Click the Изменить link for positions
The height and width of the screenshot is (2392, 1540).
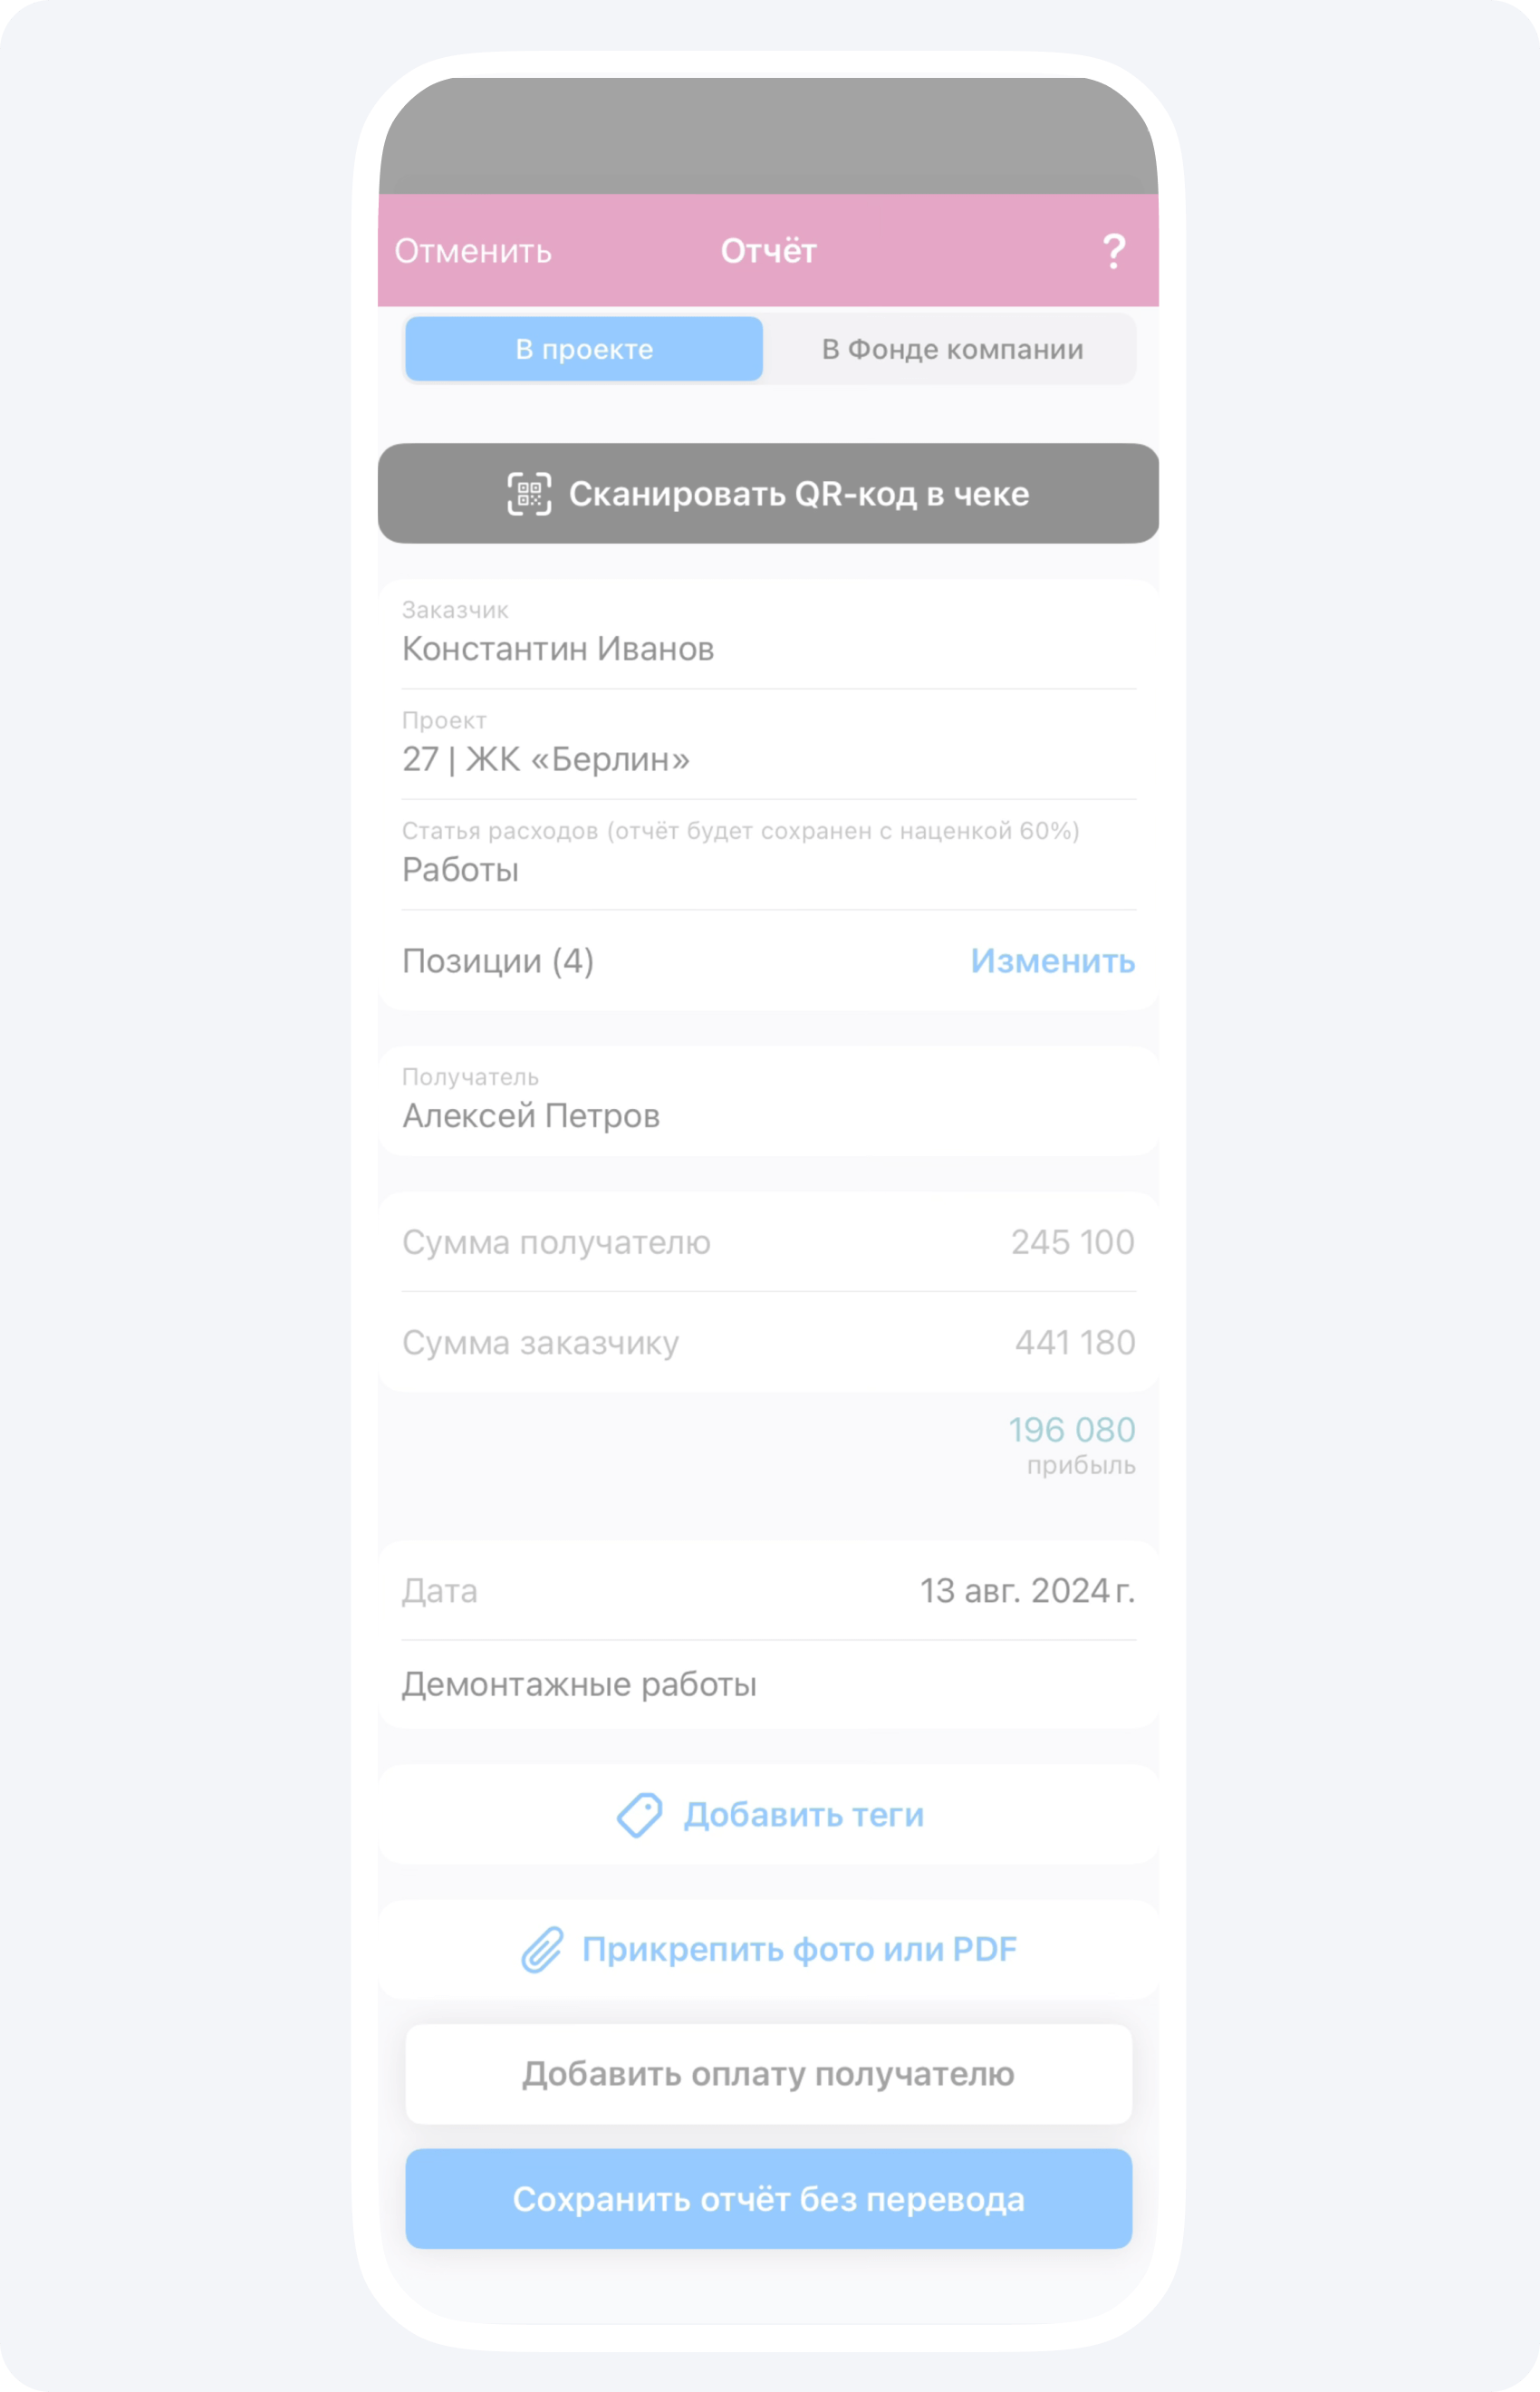[1052, 961]
